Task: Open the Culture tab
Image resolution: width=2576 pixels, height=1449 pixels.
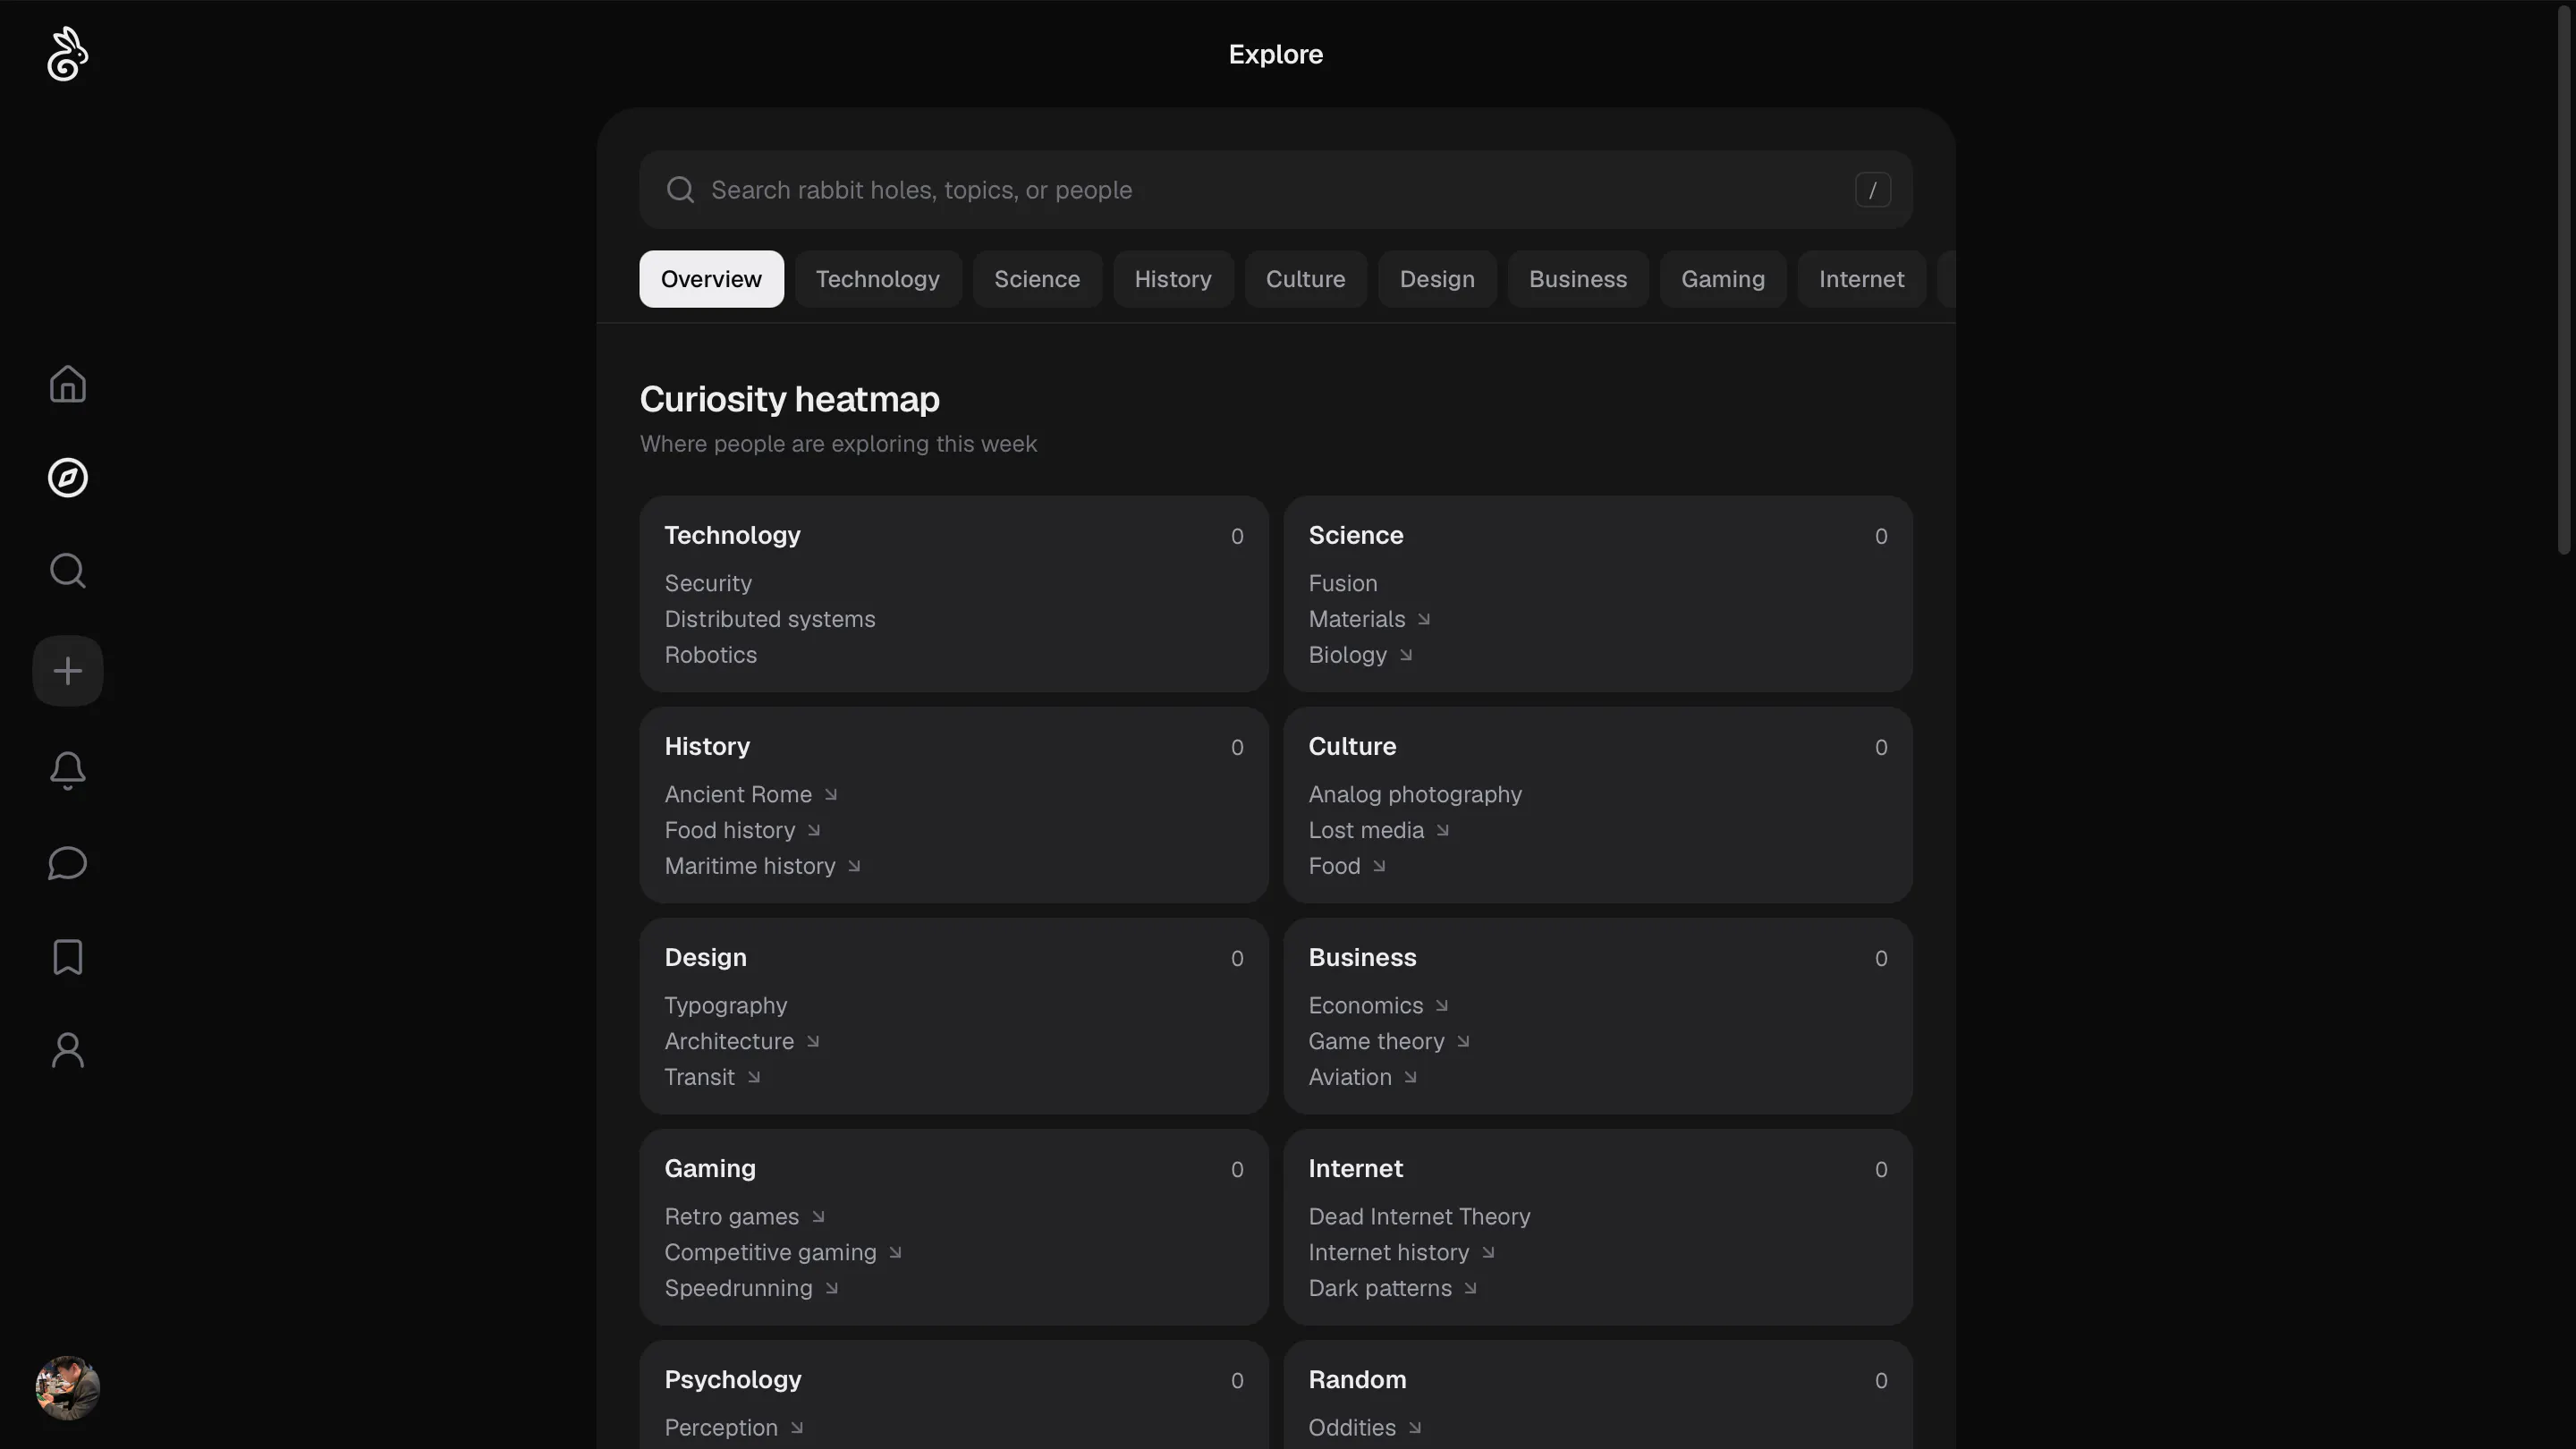Action: coord(1305,279)
